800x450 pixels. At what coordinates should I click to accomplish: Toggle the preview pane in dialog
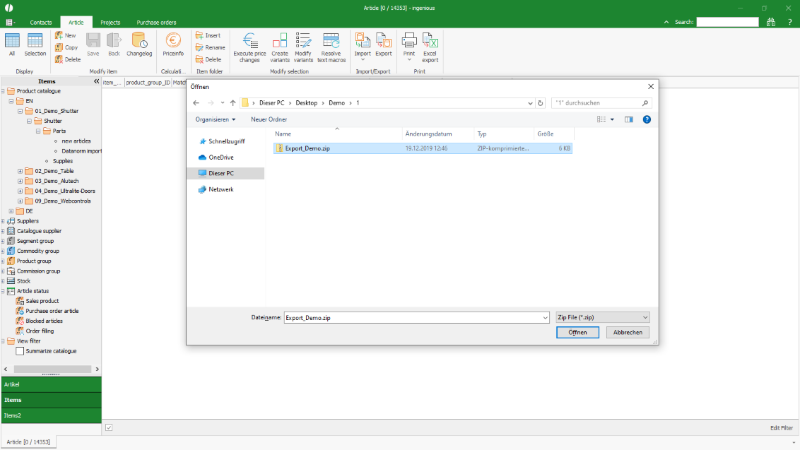click(x=629, y=119)
